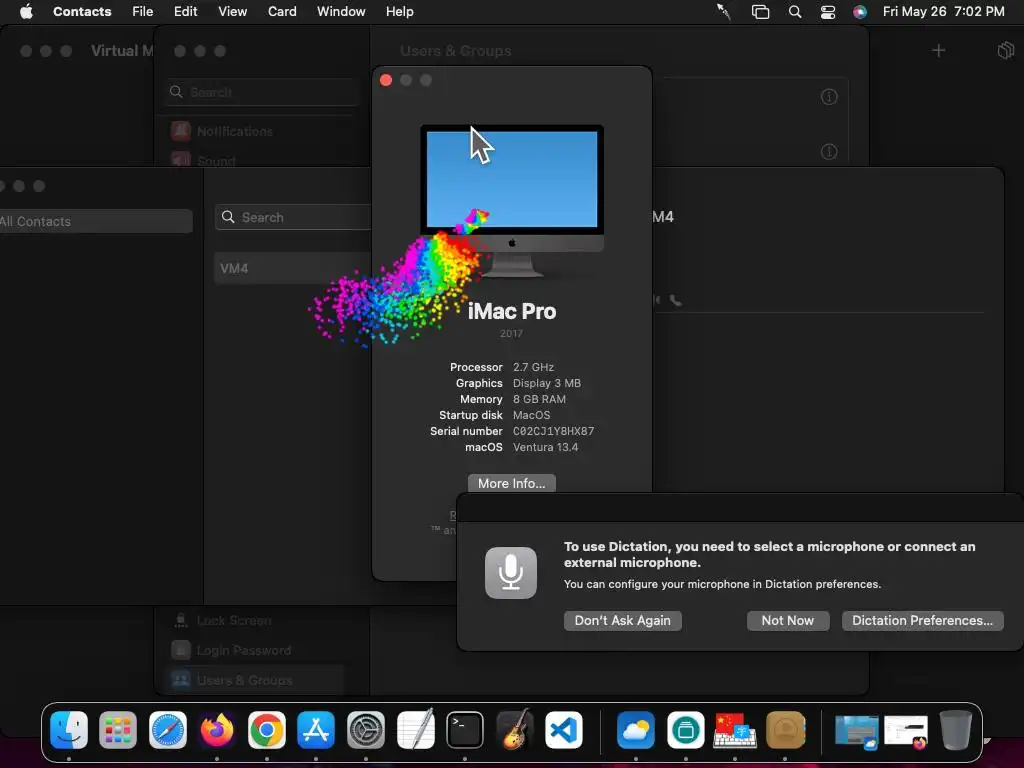This screenshot has height=768, width=1024.
Task: Click Not Now in Dictation dialog
Action: [788, 620]
